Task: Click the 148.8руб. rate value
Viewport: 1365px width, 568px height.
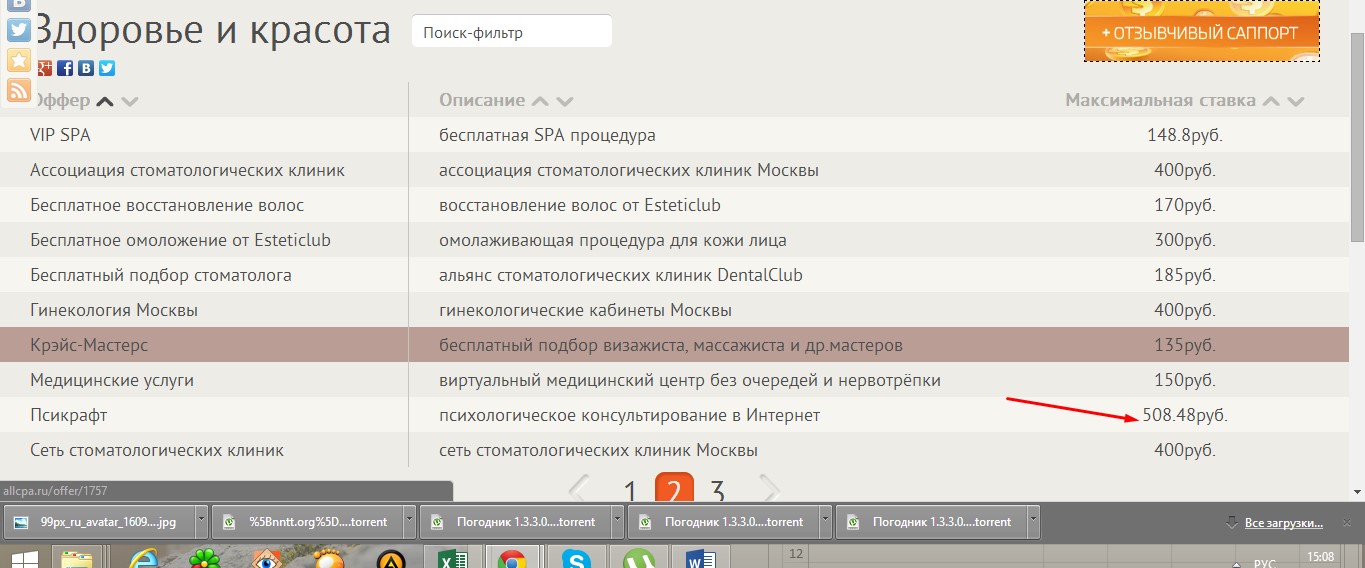Action: [x=1185, y=135]
